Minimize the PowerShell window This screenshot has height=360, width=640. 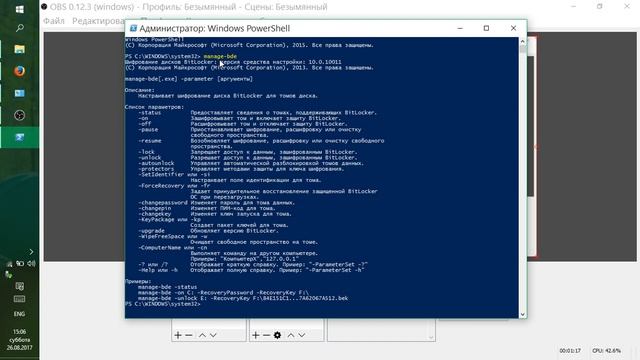[460, 28]
